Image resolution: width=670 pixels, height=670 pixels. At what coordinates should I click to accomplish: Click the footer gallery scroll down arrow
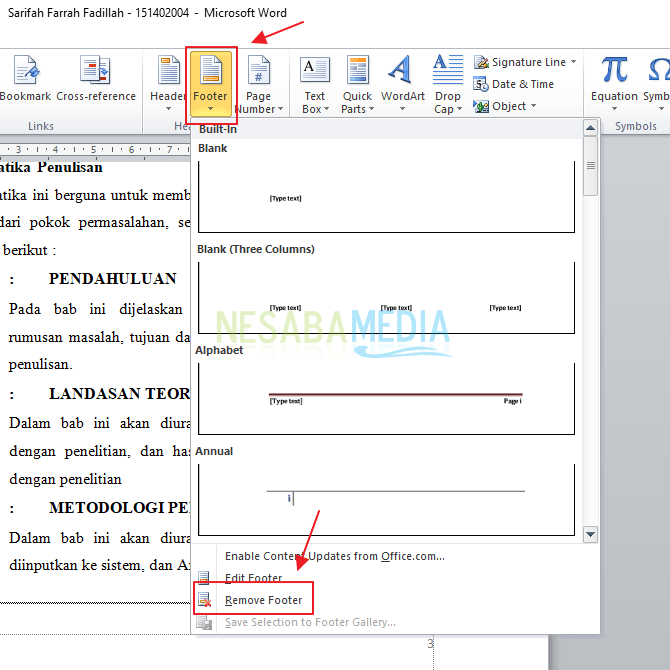[x=590, y=534]
